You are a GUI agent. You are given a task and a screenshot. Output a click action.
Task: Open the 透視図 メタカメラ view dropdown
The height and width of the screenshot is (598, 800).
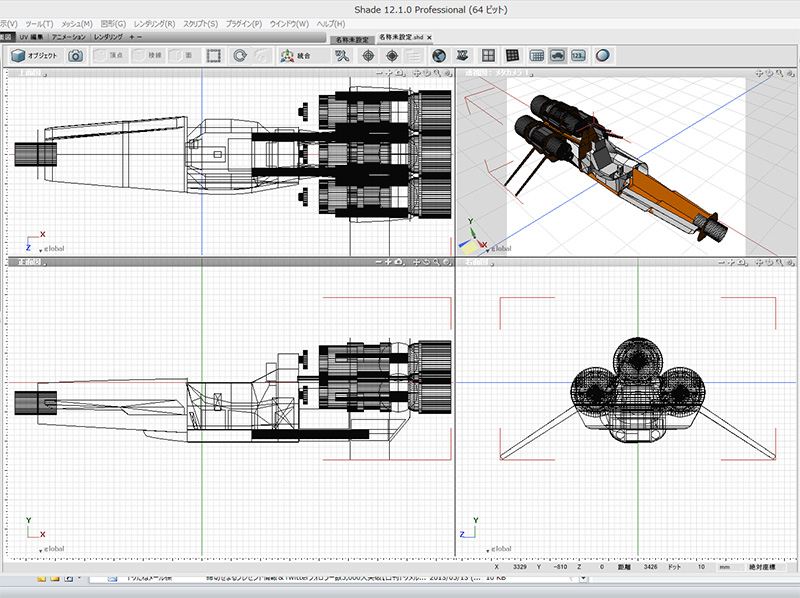pos(499,73)
